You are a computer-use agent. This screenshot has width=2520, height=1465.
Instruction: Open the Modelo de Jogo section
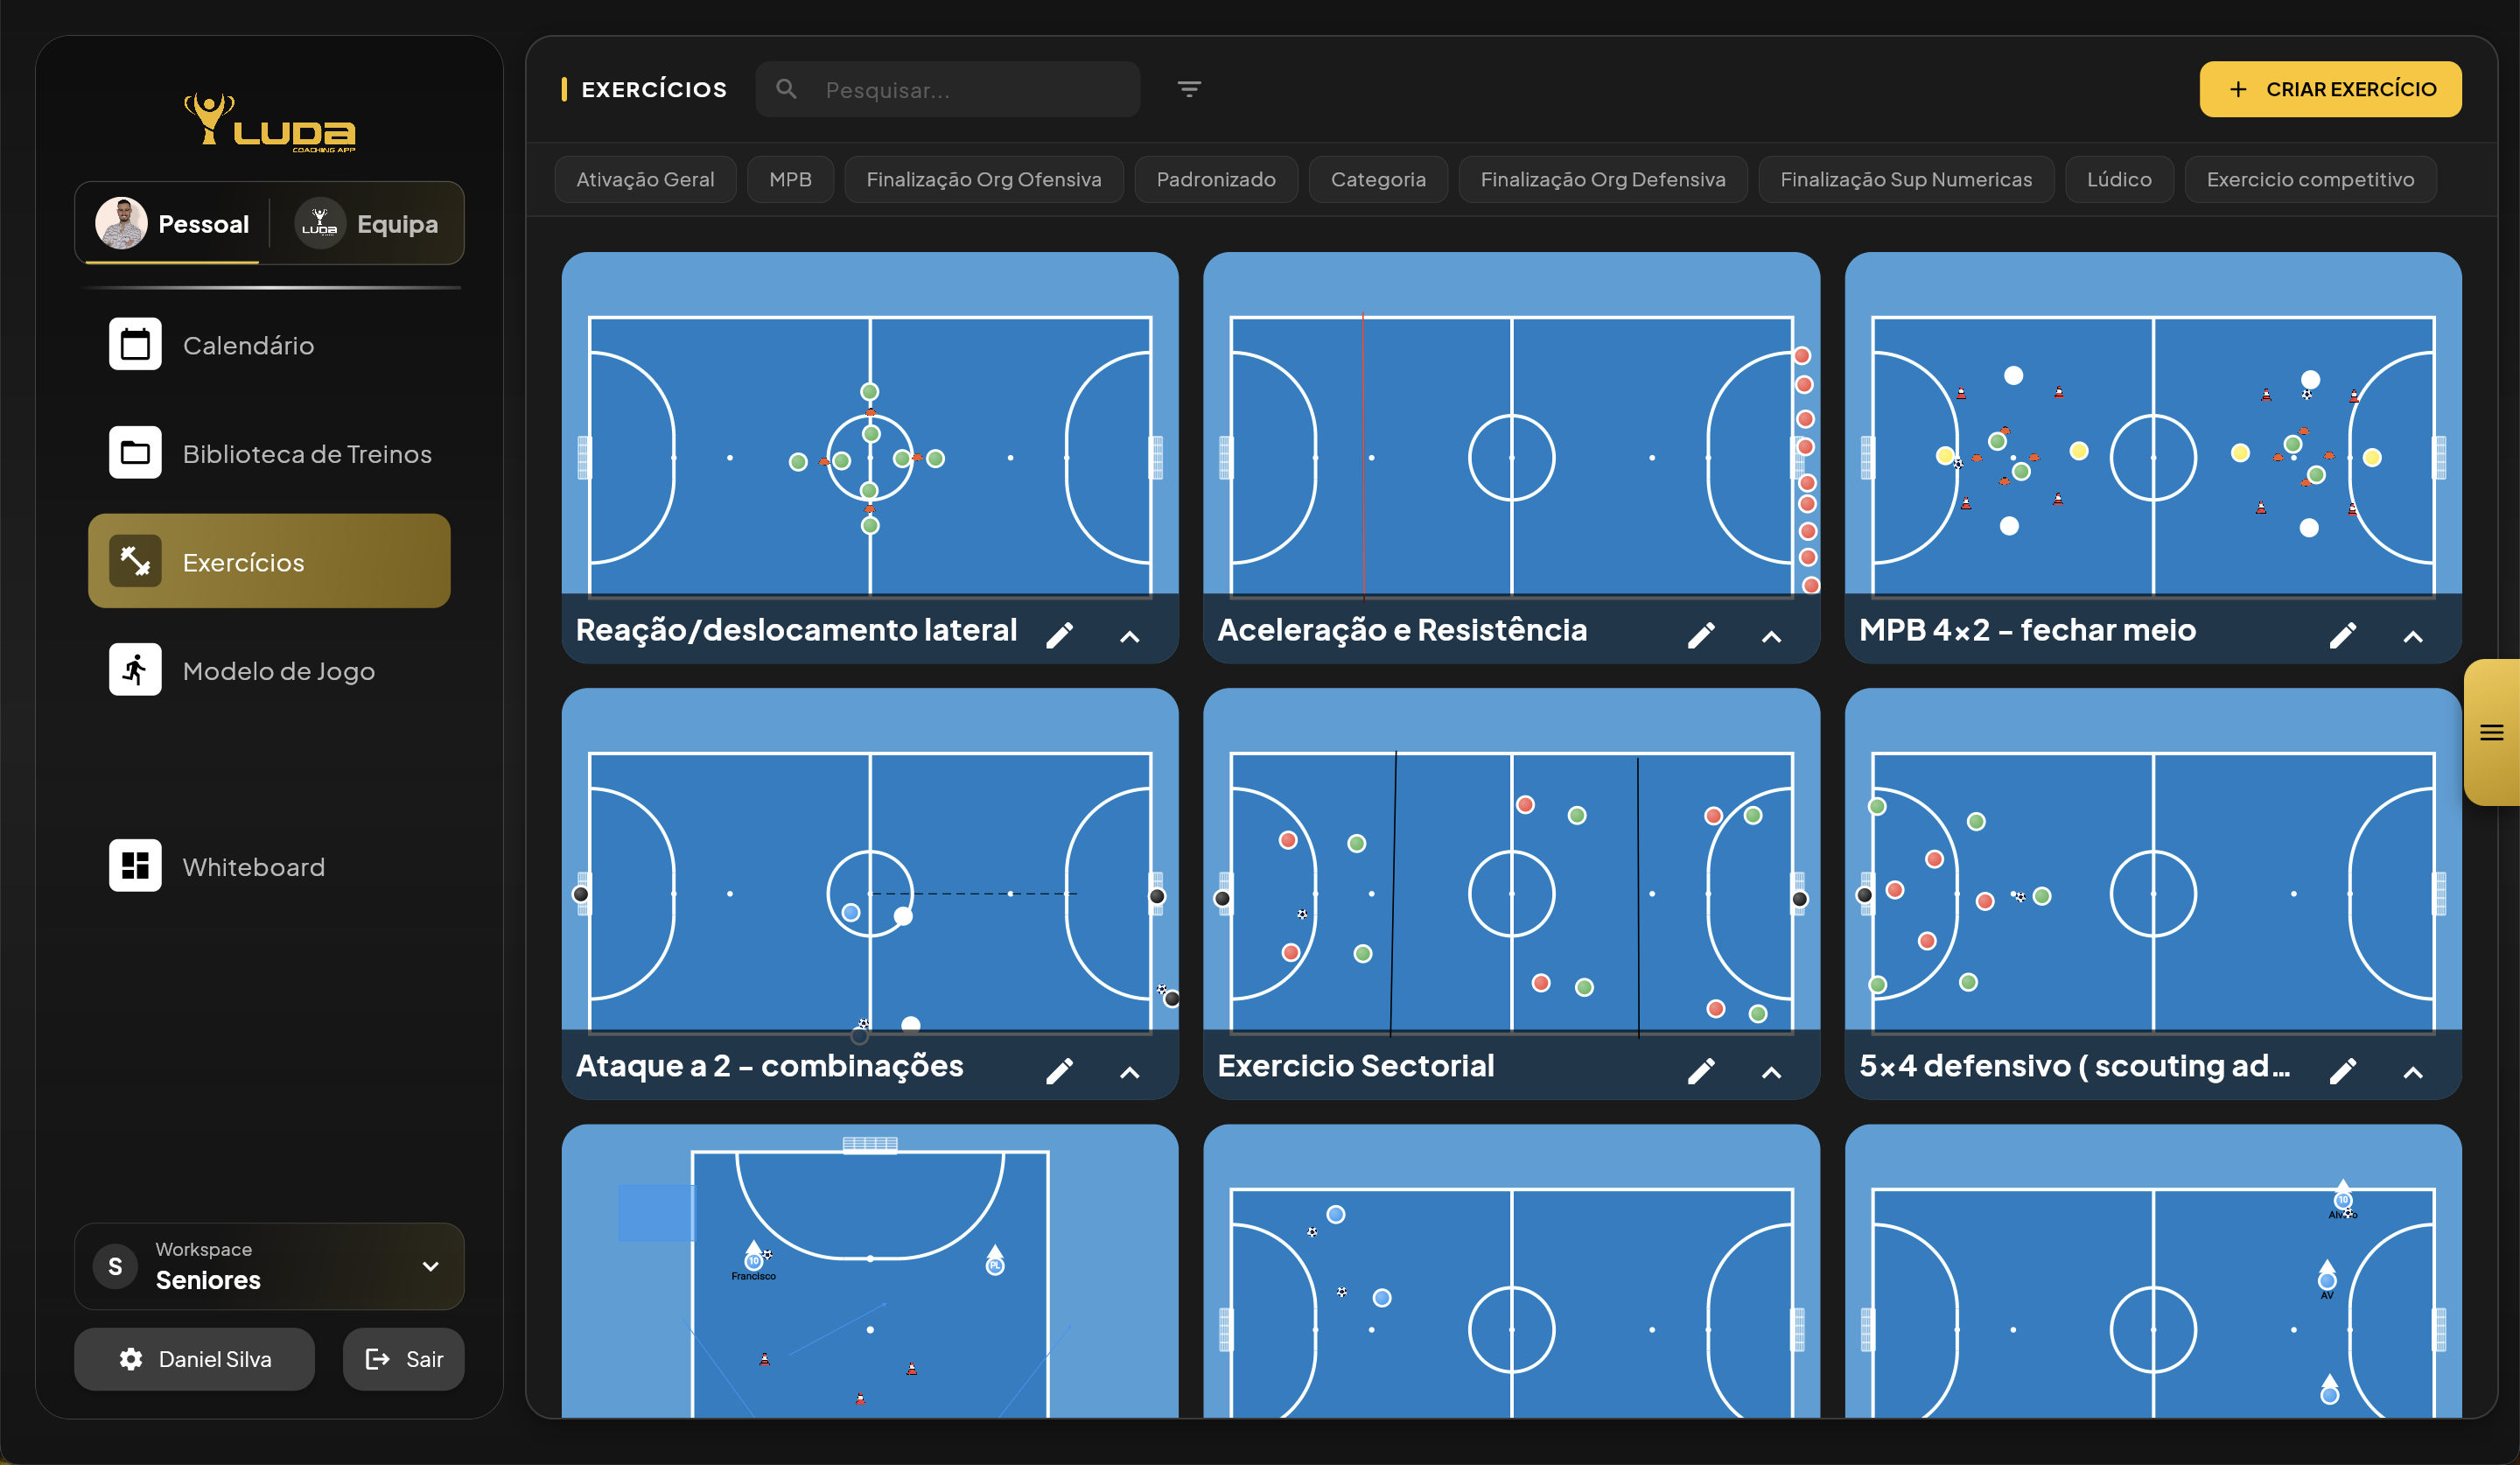(x=278, y=670)
